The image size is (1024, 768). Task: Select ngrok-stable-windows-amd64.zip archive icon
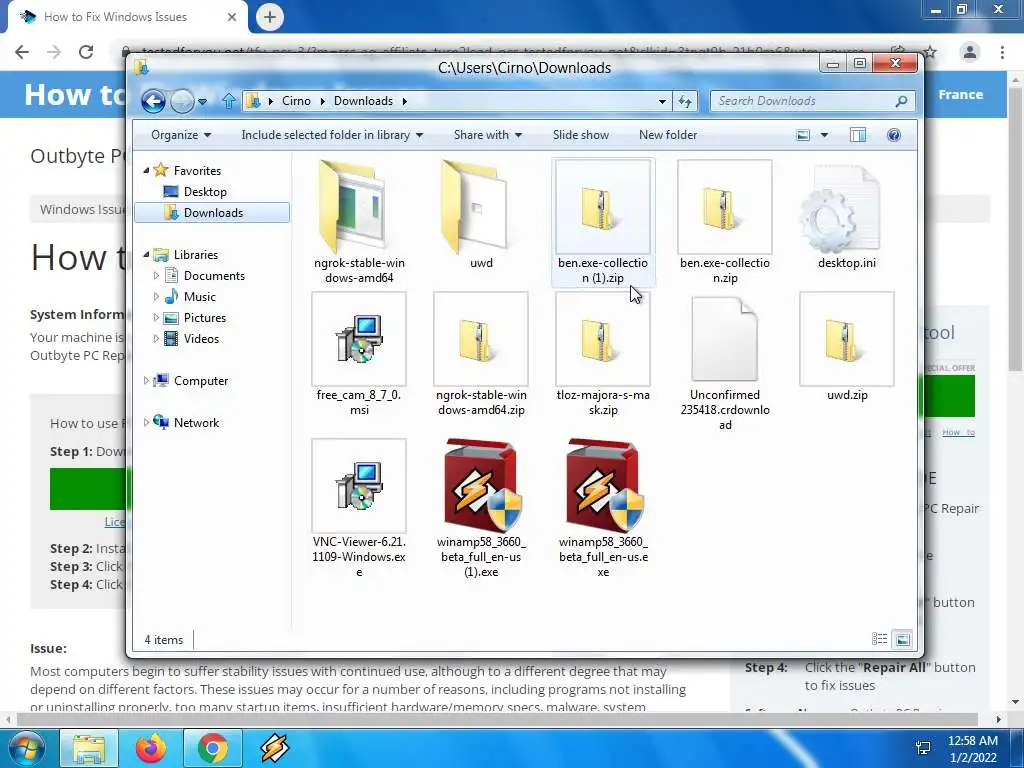[481, 339]
